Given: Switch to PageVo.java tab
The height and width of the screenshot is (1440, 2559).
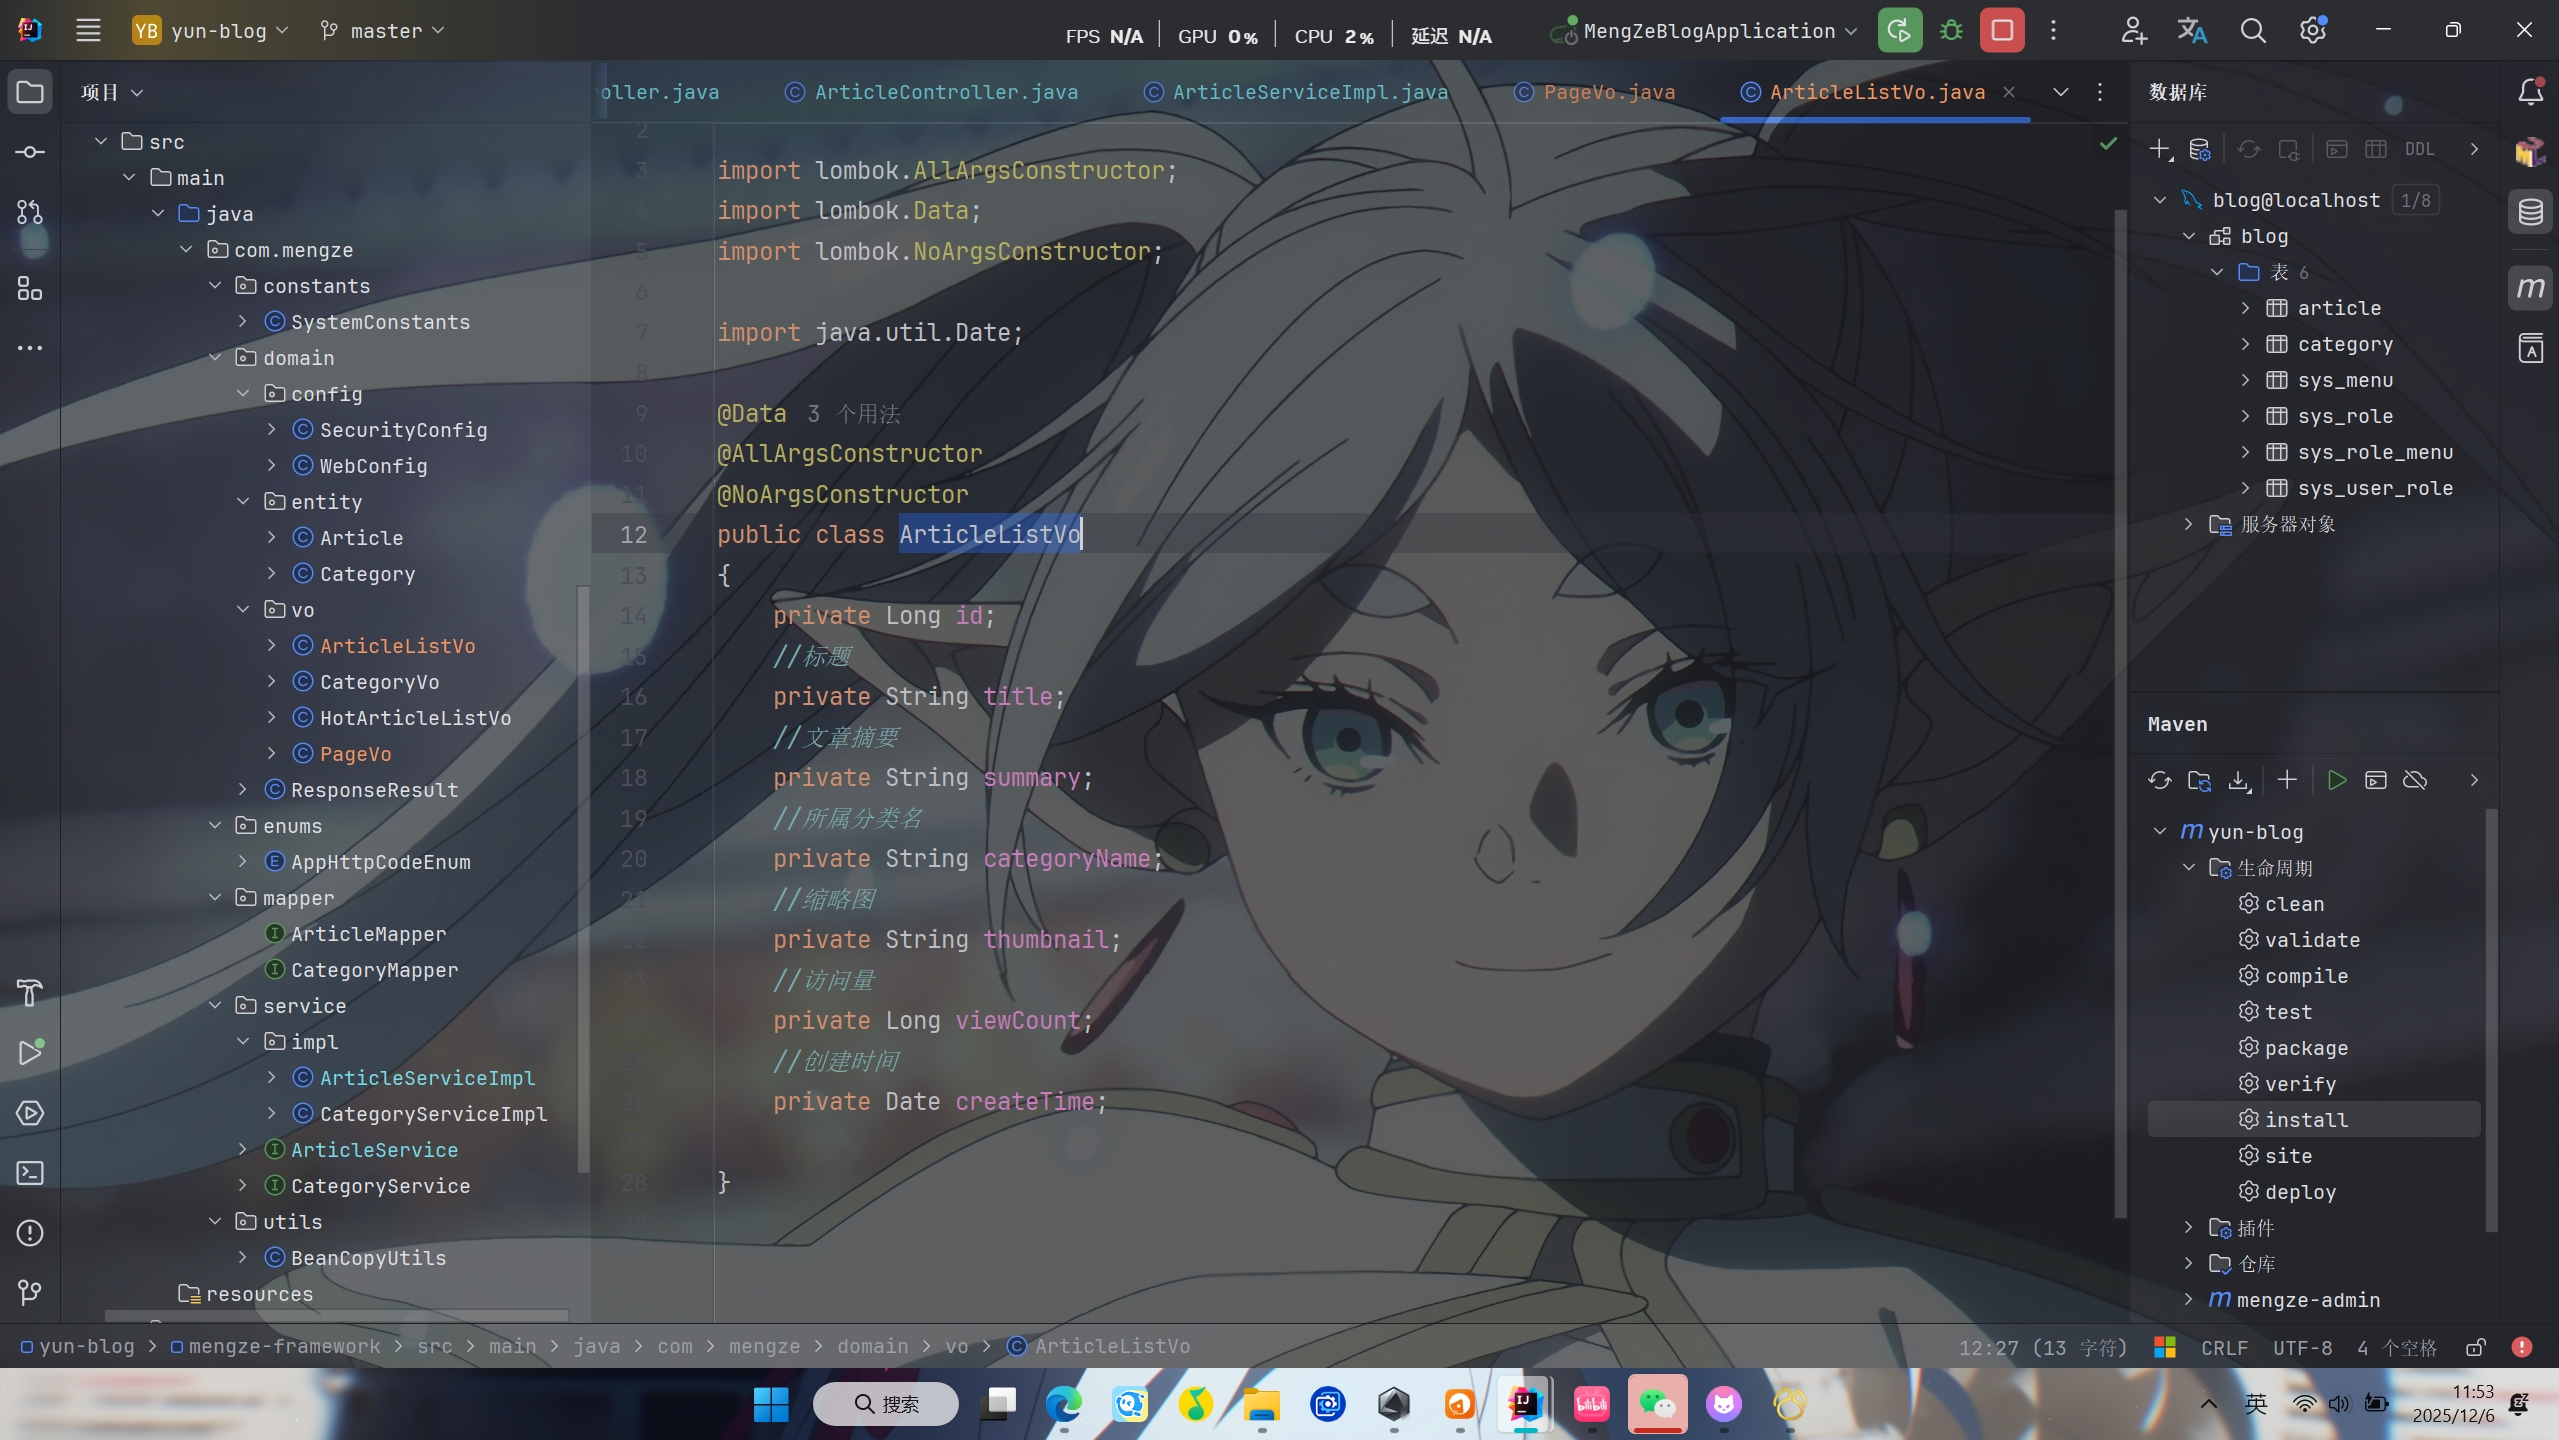Looking at the screenshot, I should pos(1608,92).
